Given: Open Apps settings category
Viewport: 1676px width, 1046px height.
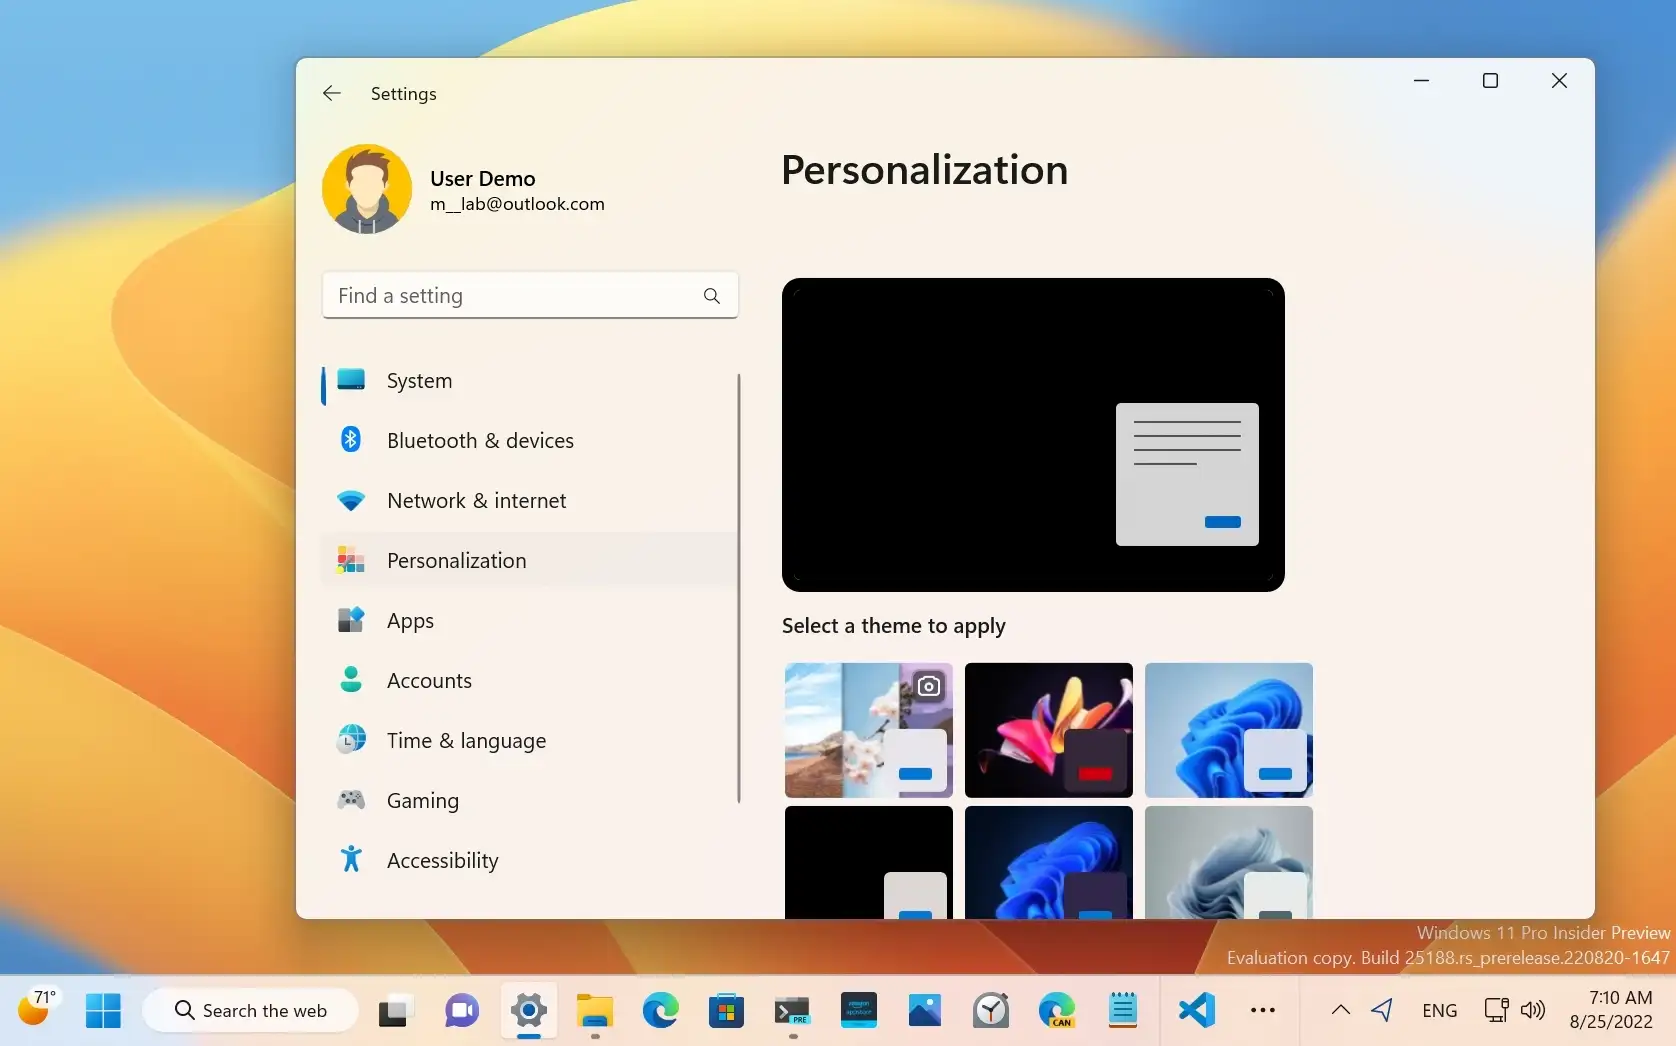Looking at the screenshot, I should 528,621.
